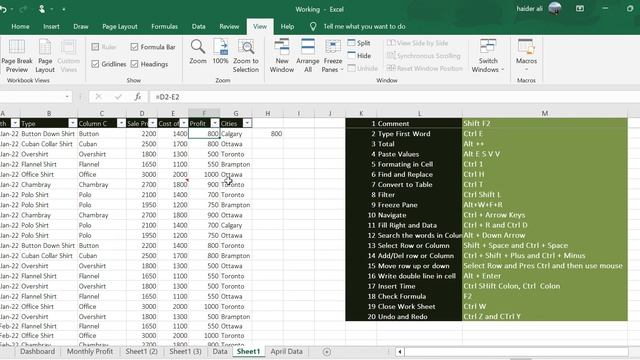Select column M header
The height and width of the screenshot is (360, 640).
coord(544,113)
